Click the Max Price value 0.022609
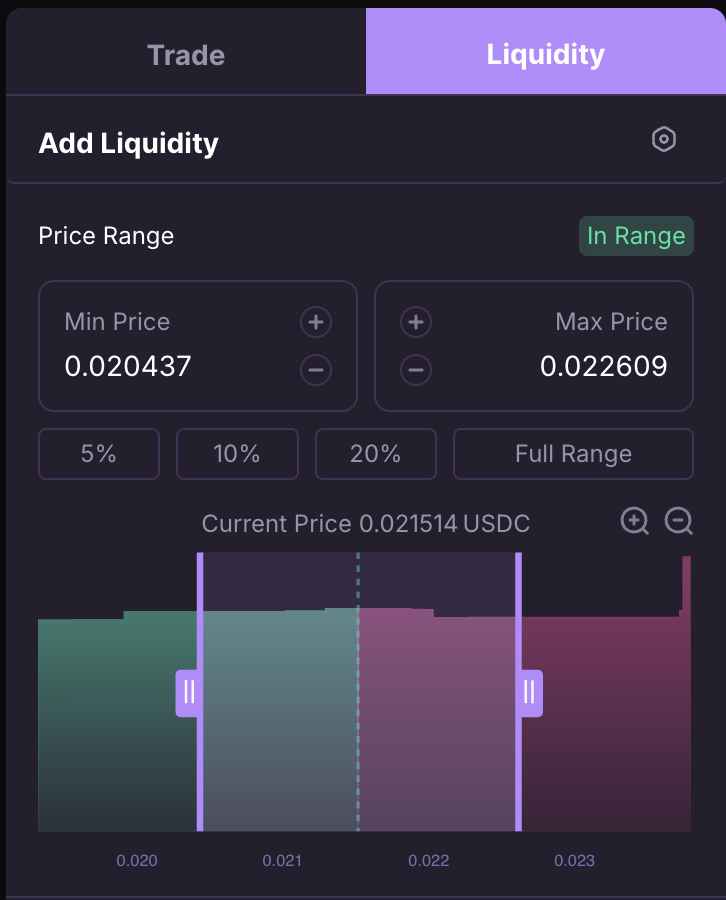The height and width of the screenshot is (900, 726). [x=604, y=367]
